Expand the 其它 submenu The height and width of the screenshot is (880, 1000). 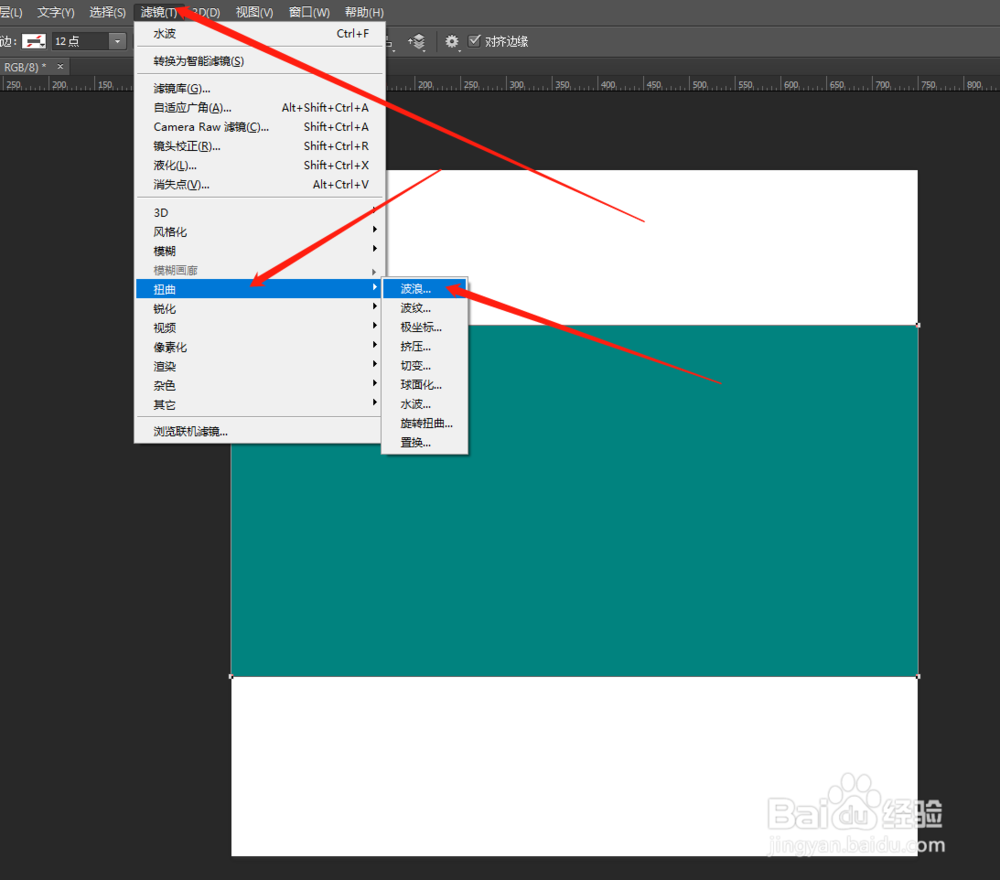(x=258, y=404)
